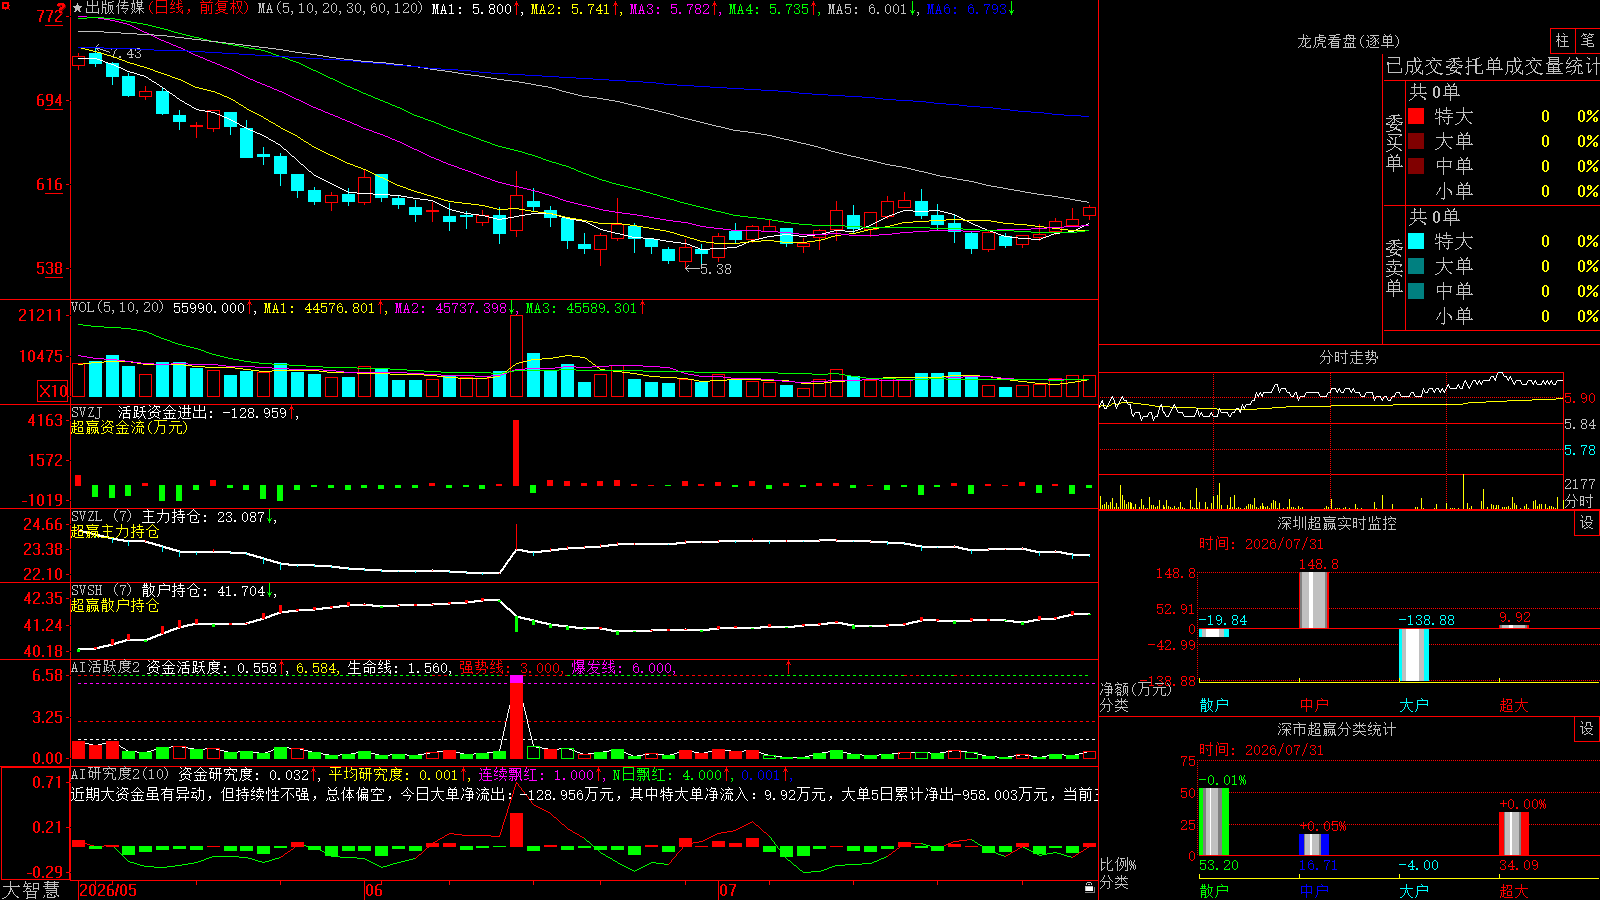The width and height of the screenshot is (1600, 900).
Task: Click the 超大 label in 深圳超赢实时监控
Action: coord(1514,705)
